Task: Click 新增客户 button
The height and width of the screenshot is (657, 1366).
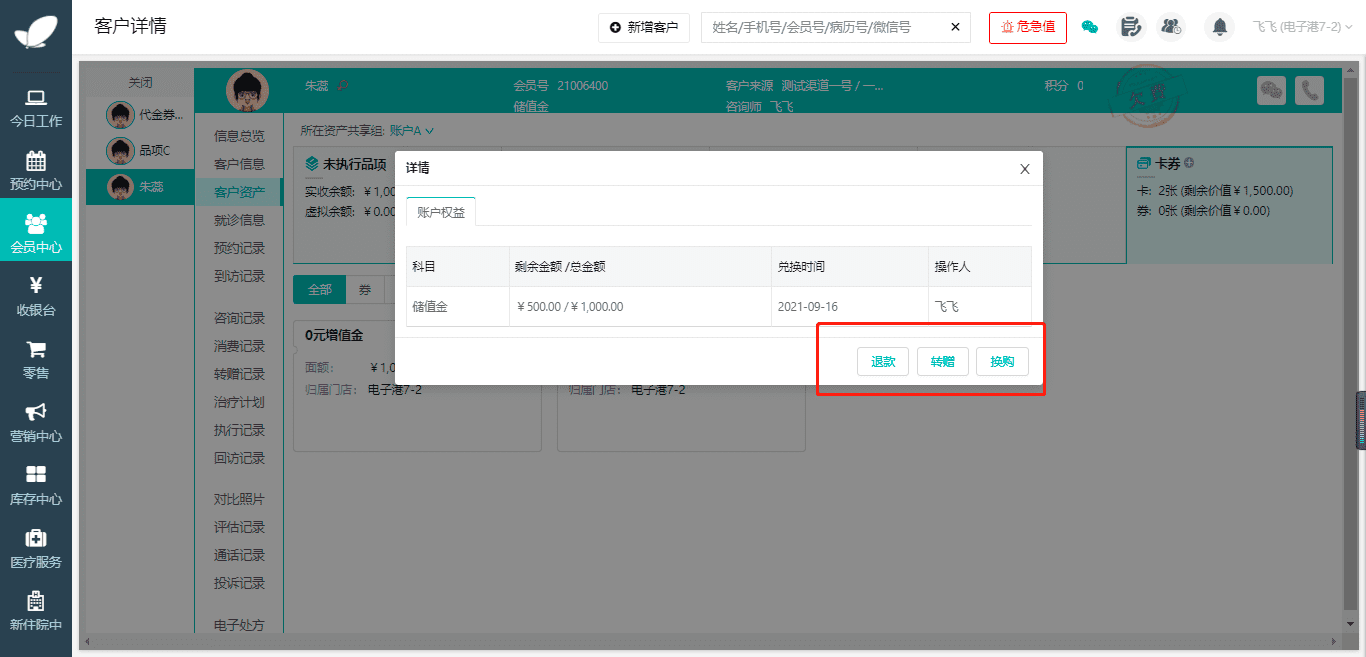Action: click(644, 27)
